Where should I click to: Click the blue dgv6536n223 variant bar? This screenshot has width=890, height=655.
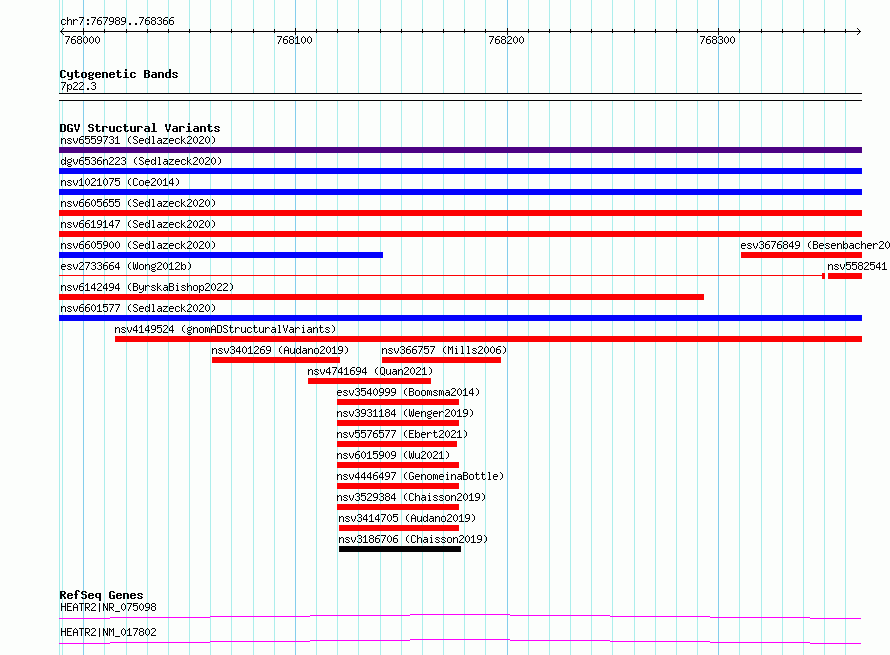click(x=460, y=171)
